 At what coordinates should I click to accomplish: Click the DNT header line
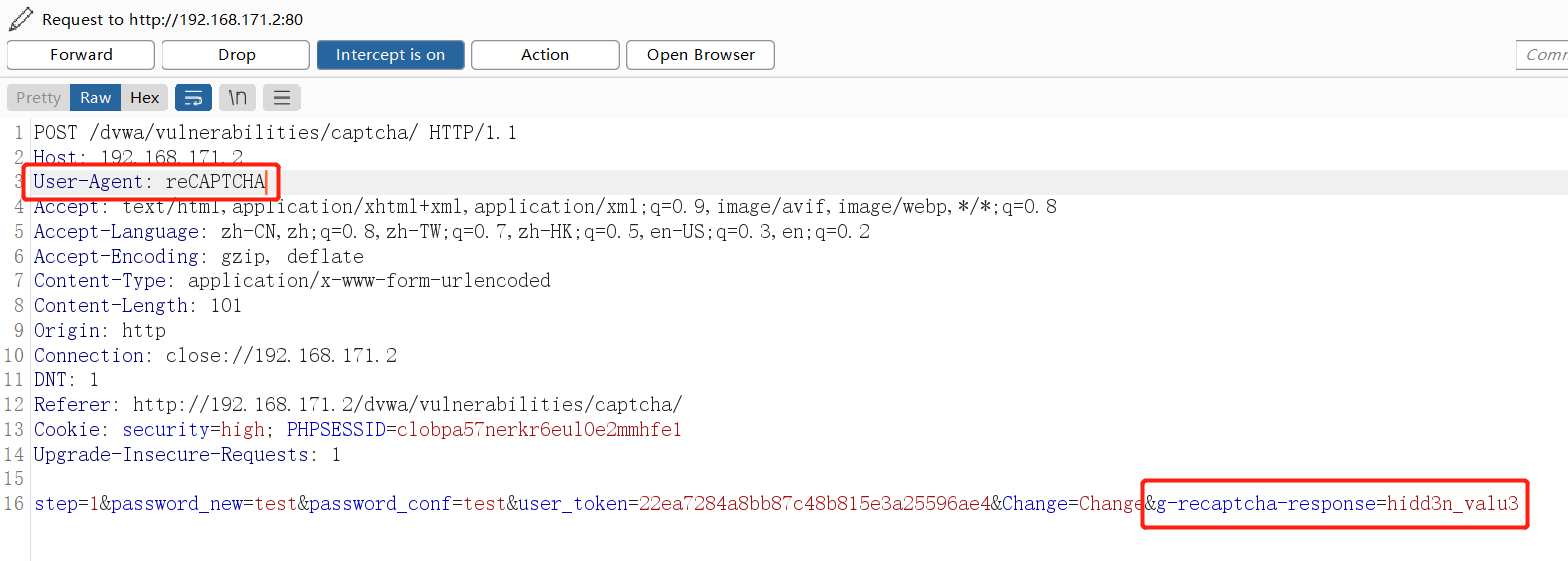click(x=66, y=380)
